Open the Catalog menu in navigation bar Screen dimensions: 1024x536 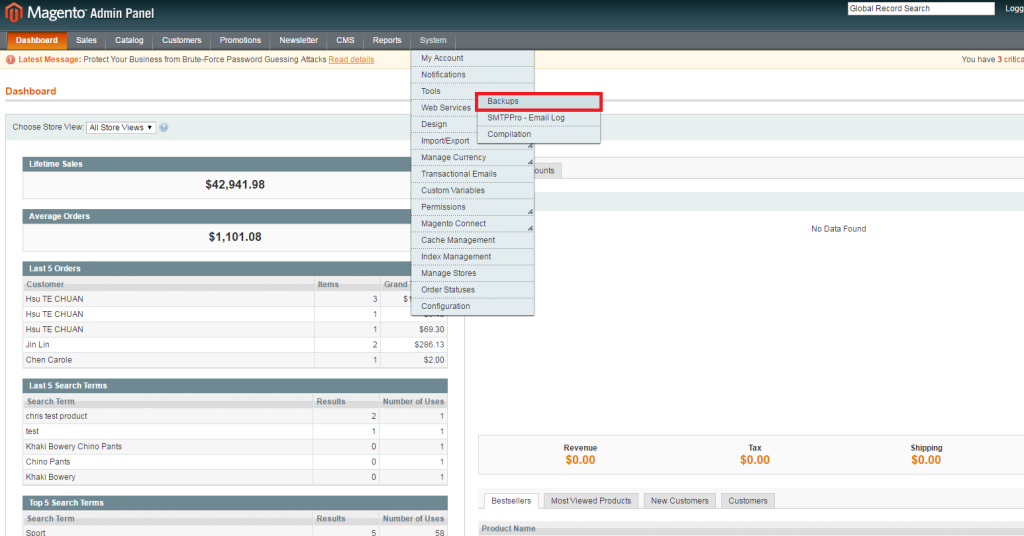[x=129, y=40]
